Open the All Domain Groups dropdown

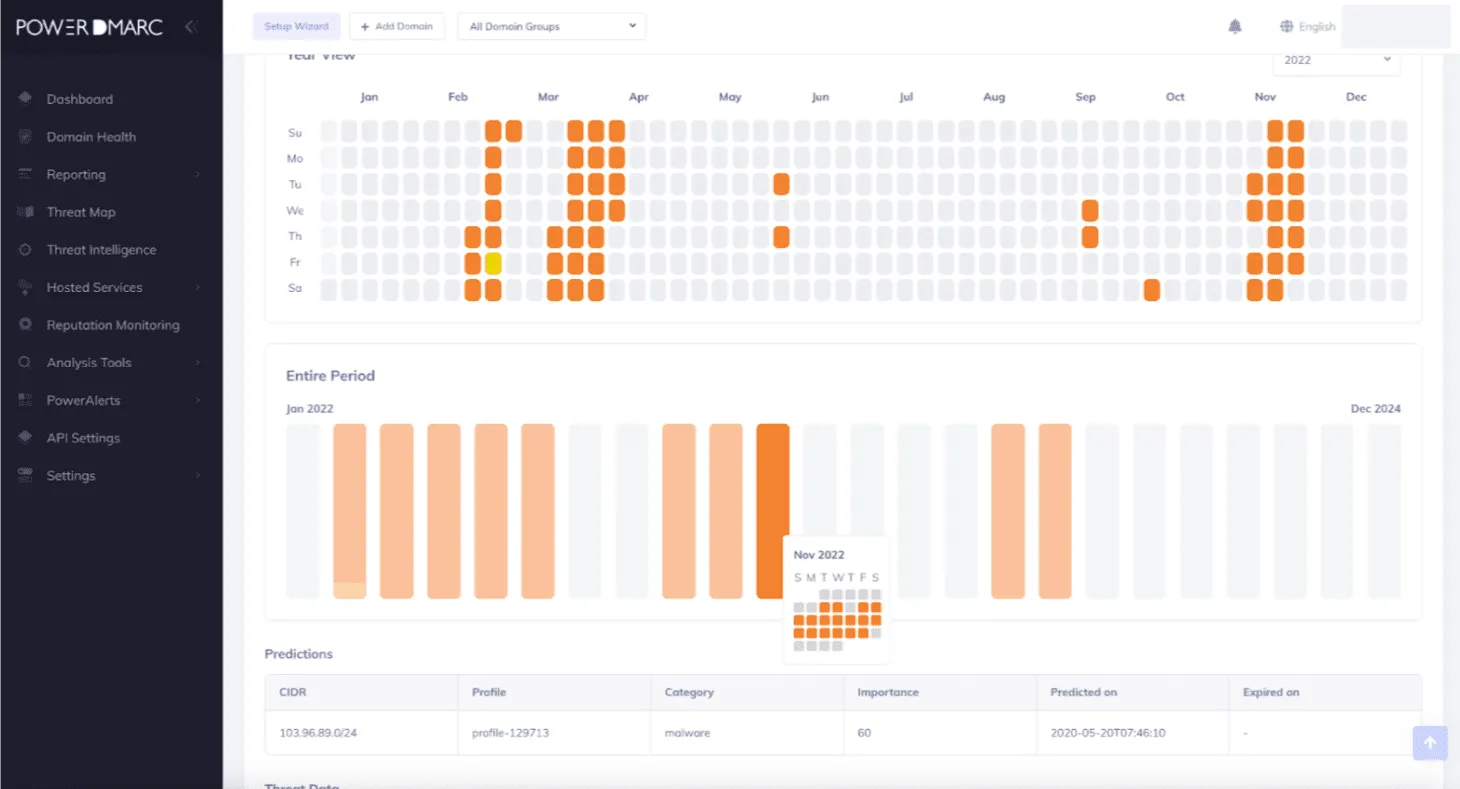click(x=551, y=26)
